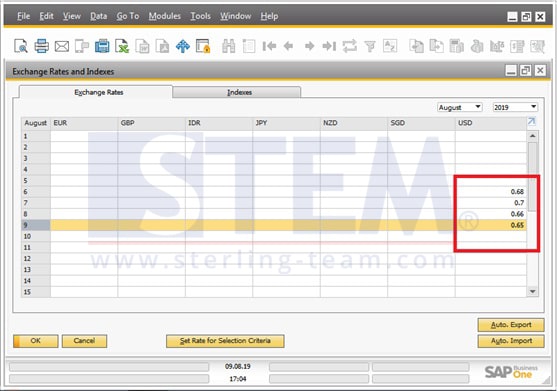Select row 15 header in table
The height and width of the screenshot is (391, 557).
coord(36,292)
